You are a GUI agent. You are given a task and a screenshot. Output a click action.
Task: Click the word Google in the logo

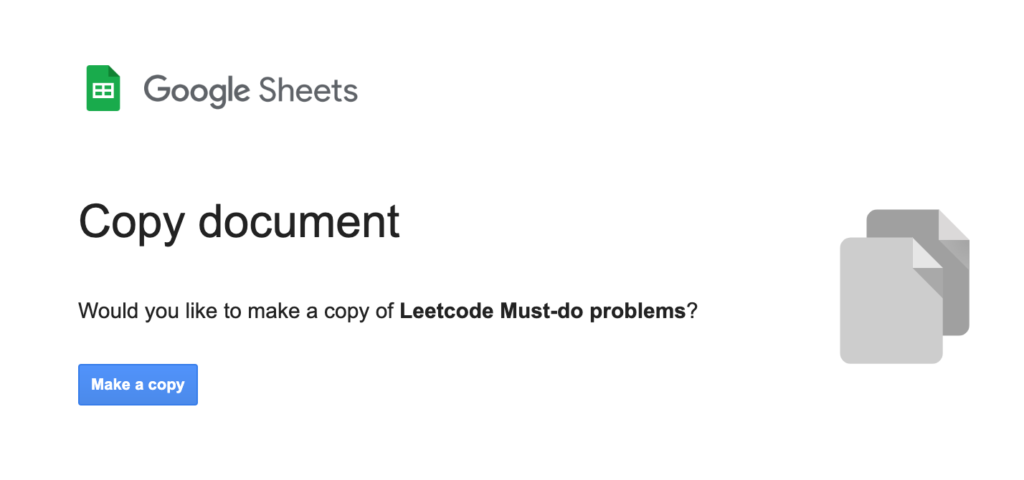coord(196,90)
